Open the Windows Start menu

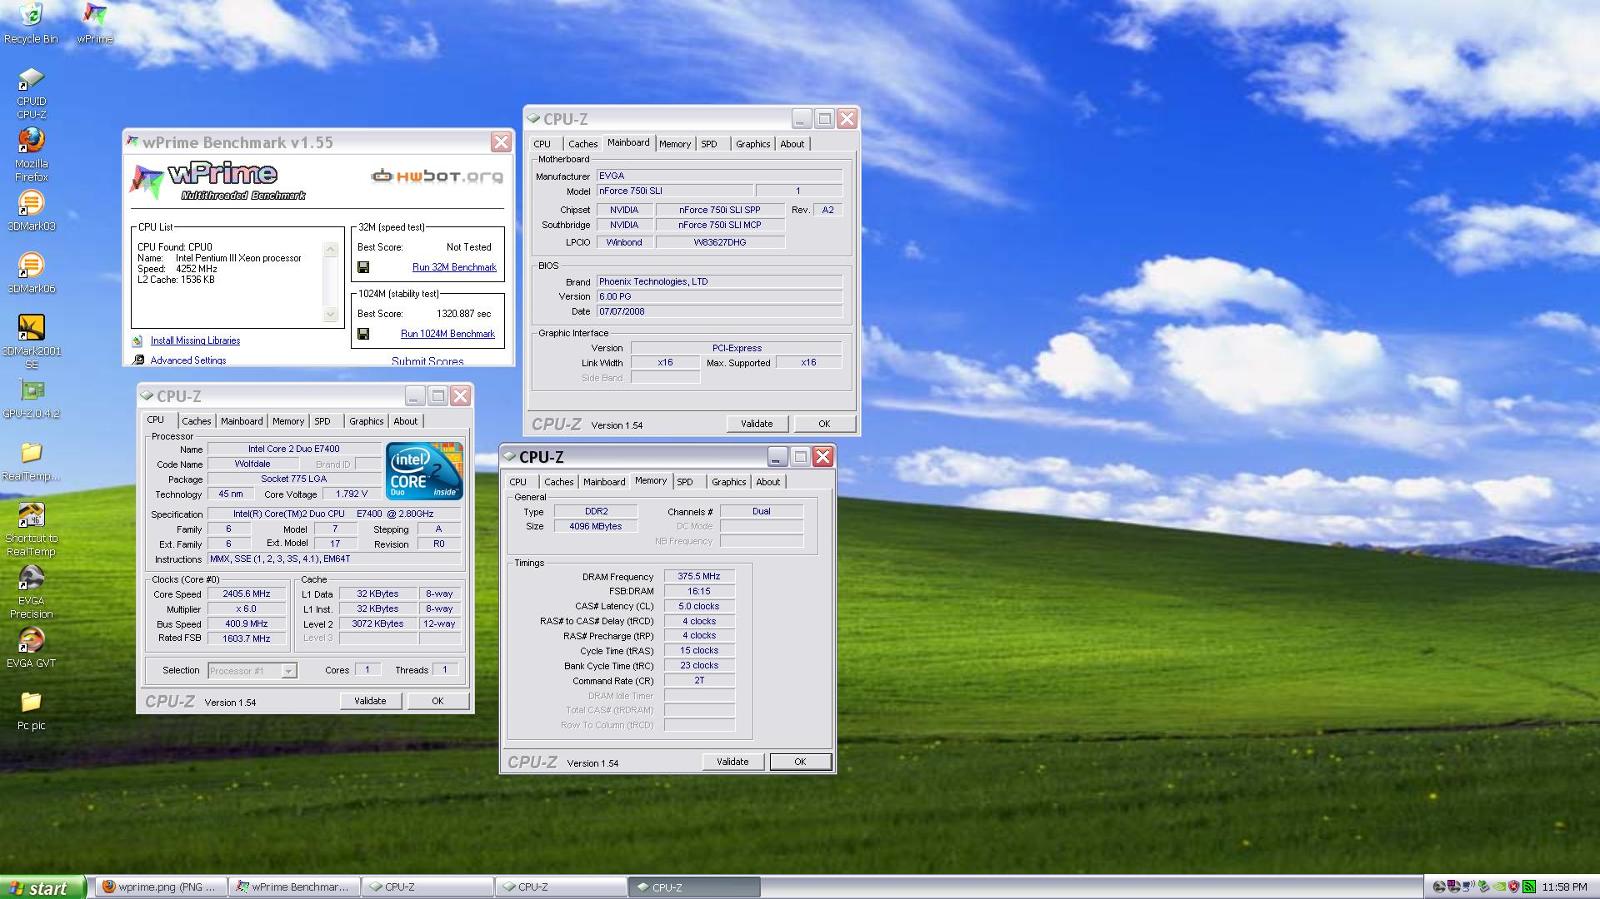click(x=42, y=888)
